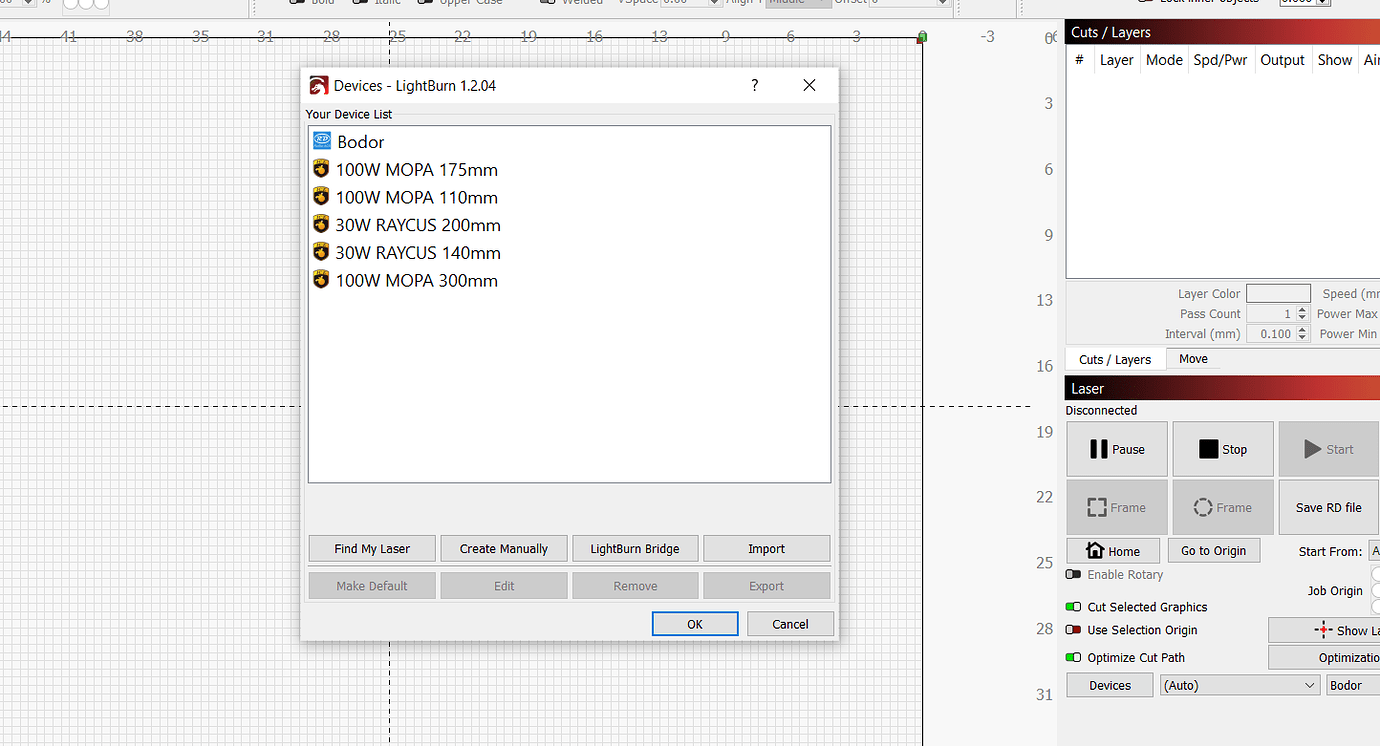Click the help question mark in Devices dialog
The width and height of the screenshot is (1380, 746).
(x=754, y=85)
